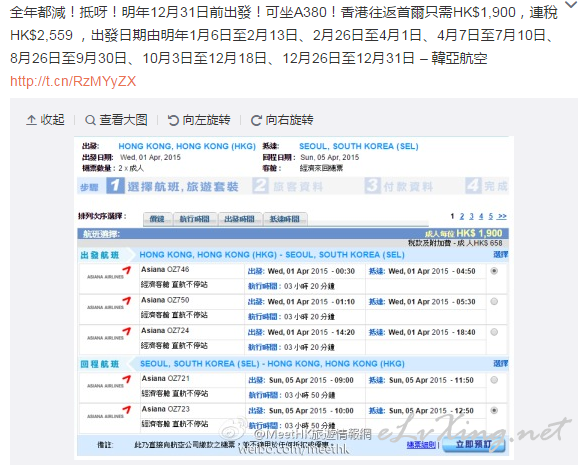Click the OZ746 departure time 00:30

coord(345,271)
